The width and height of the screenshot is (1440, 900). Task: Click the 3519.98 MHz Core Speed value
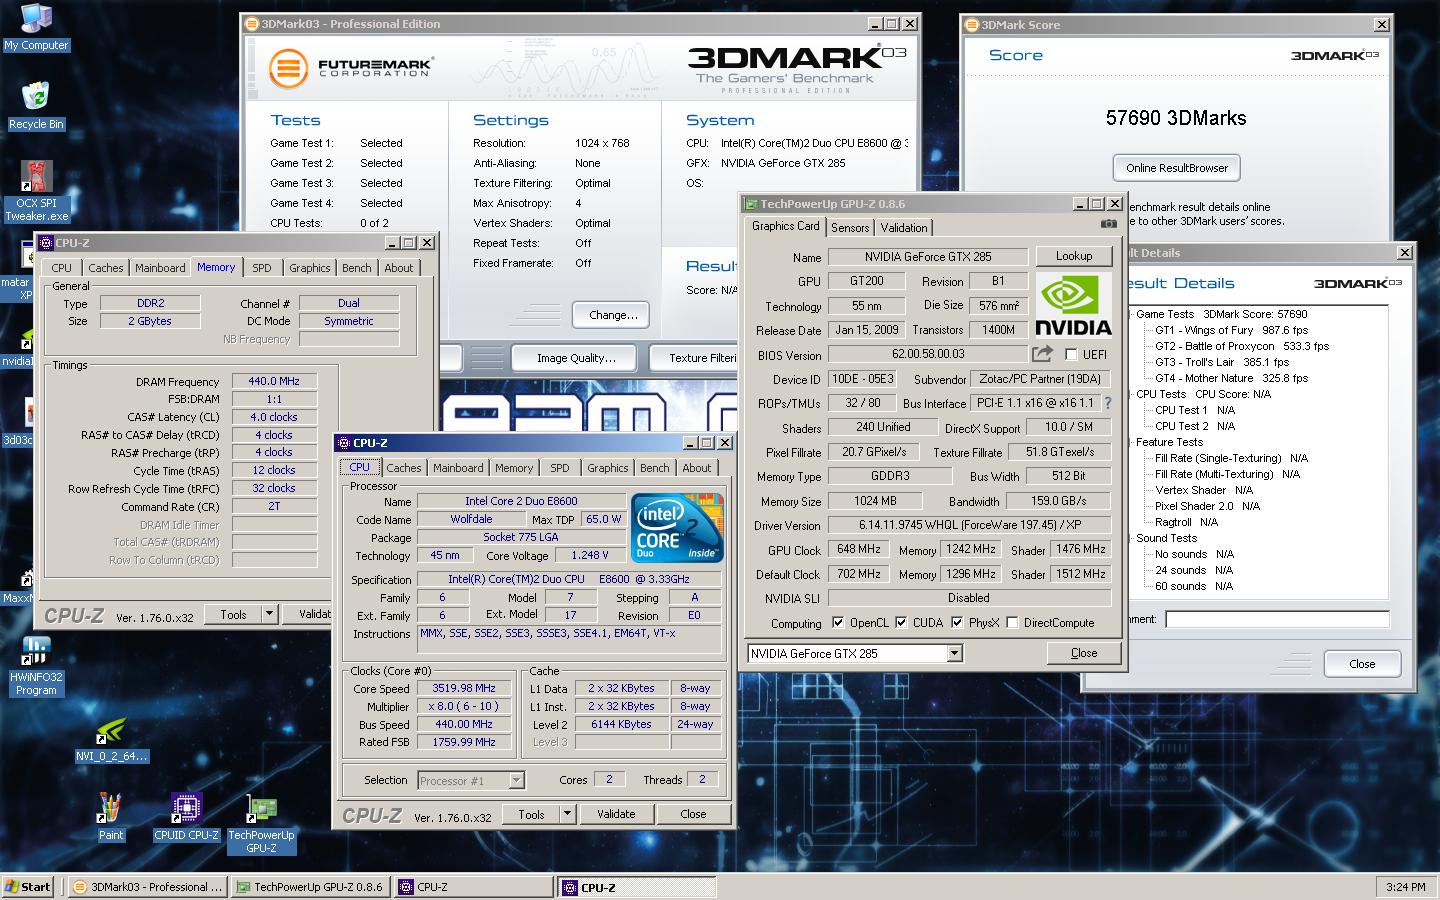point(464,688)
